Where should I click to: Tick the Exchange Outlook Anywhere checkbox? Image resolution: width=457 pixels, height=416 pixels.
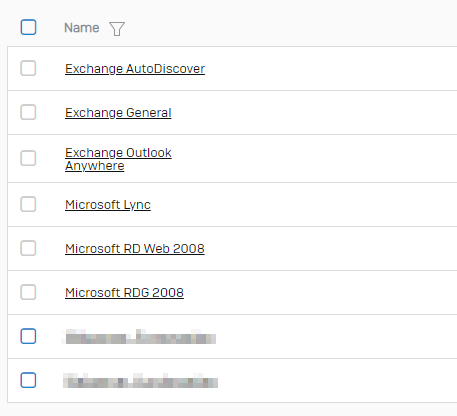pyautogui.click(x=28, y=158)
